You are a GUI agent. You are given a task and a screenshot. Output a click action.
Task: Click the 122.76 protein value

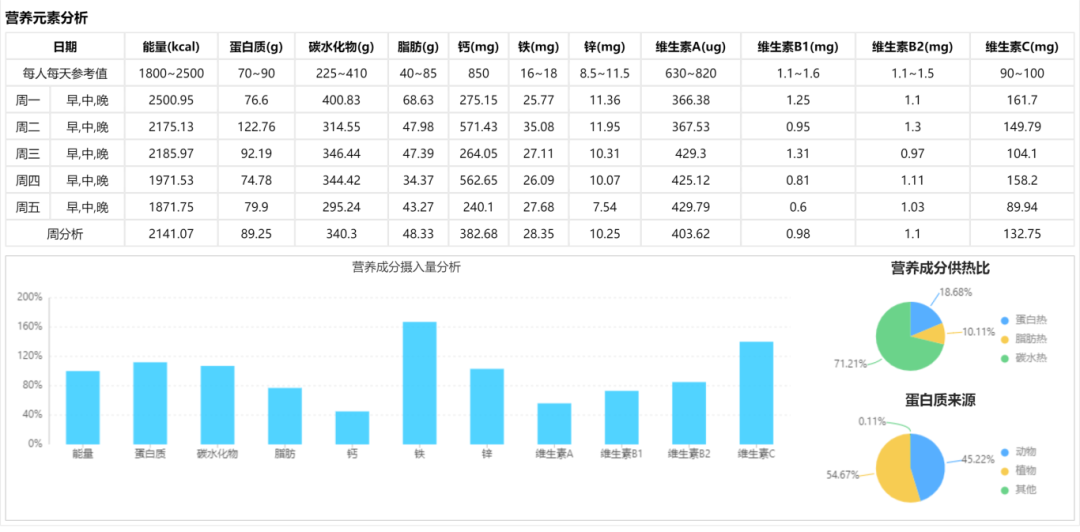click(256, 127)
